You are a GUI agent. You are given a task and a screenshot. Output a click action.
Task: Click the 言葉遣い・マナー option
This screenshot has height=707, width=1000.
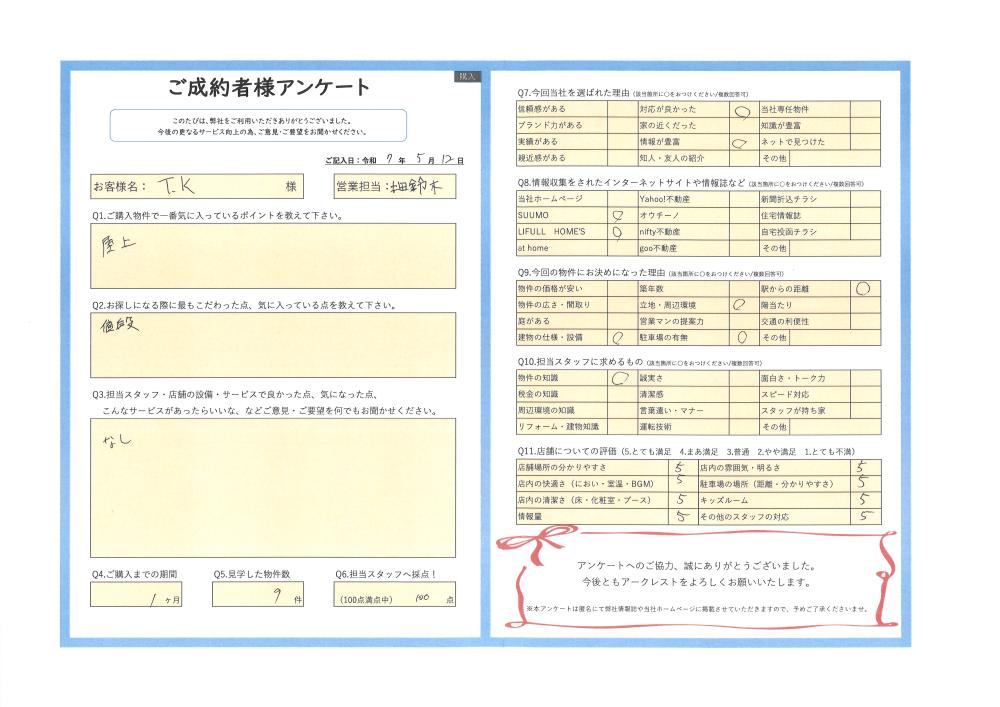pyautogui.click(x=672, y=411)
